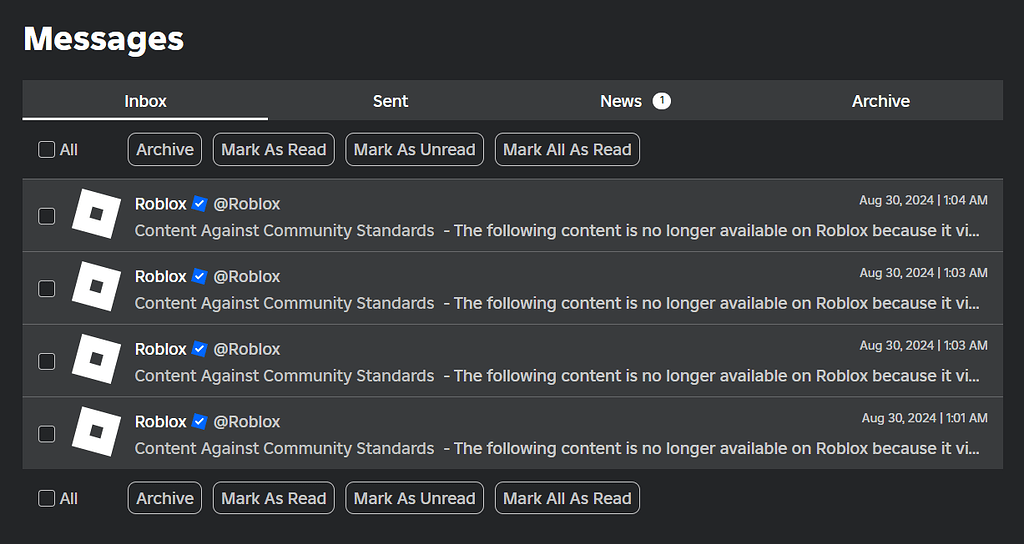
Task: Select the Inbox tab
Action: click(145, 101)
